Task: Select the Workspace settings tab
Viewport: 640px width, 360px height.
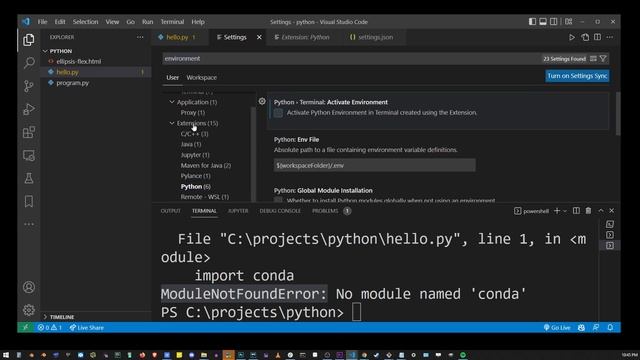Action: pyautogui.click(x=202, y=78)
